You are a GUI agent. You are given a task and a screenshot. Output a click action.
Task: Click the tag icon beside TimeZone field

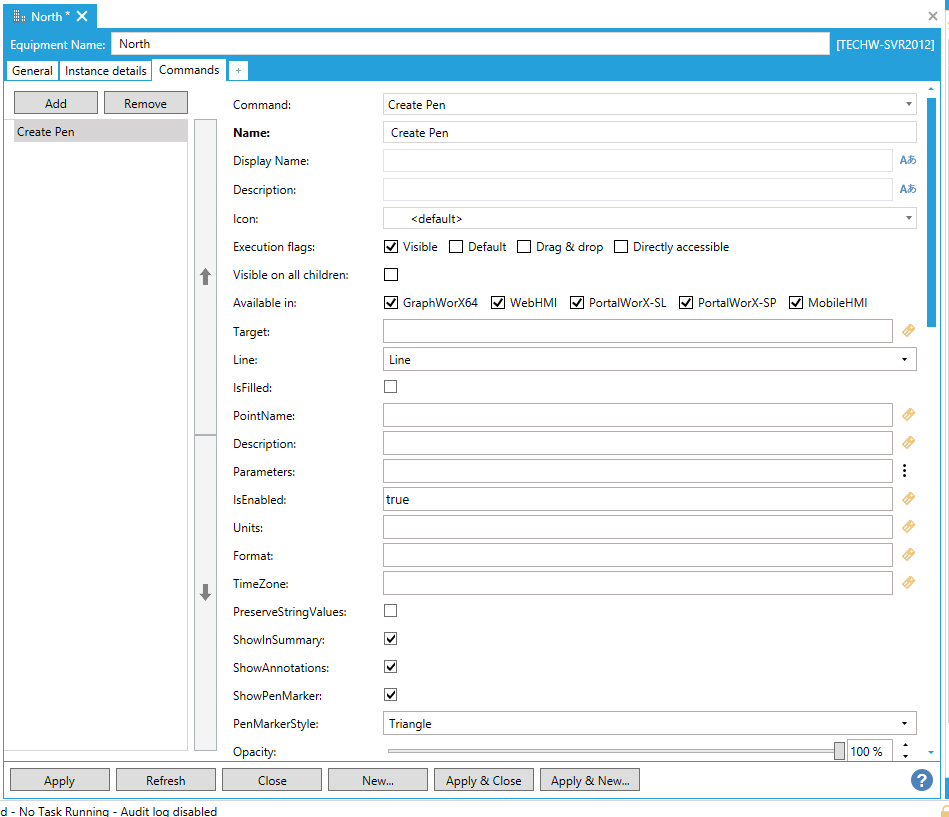point(908,583)
